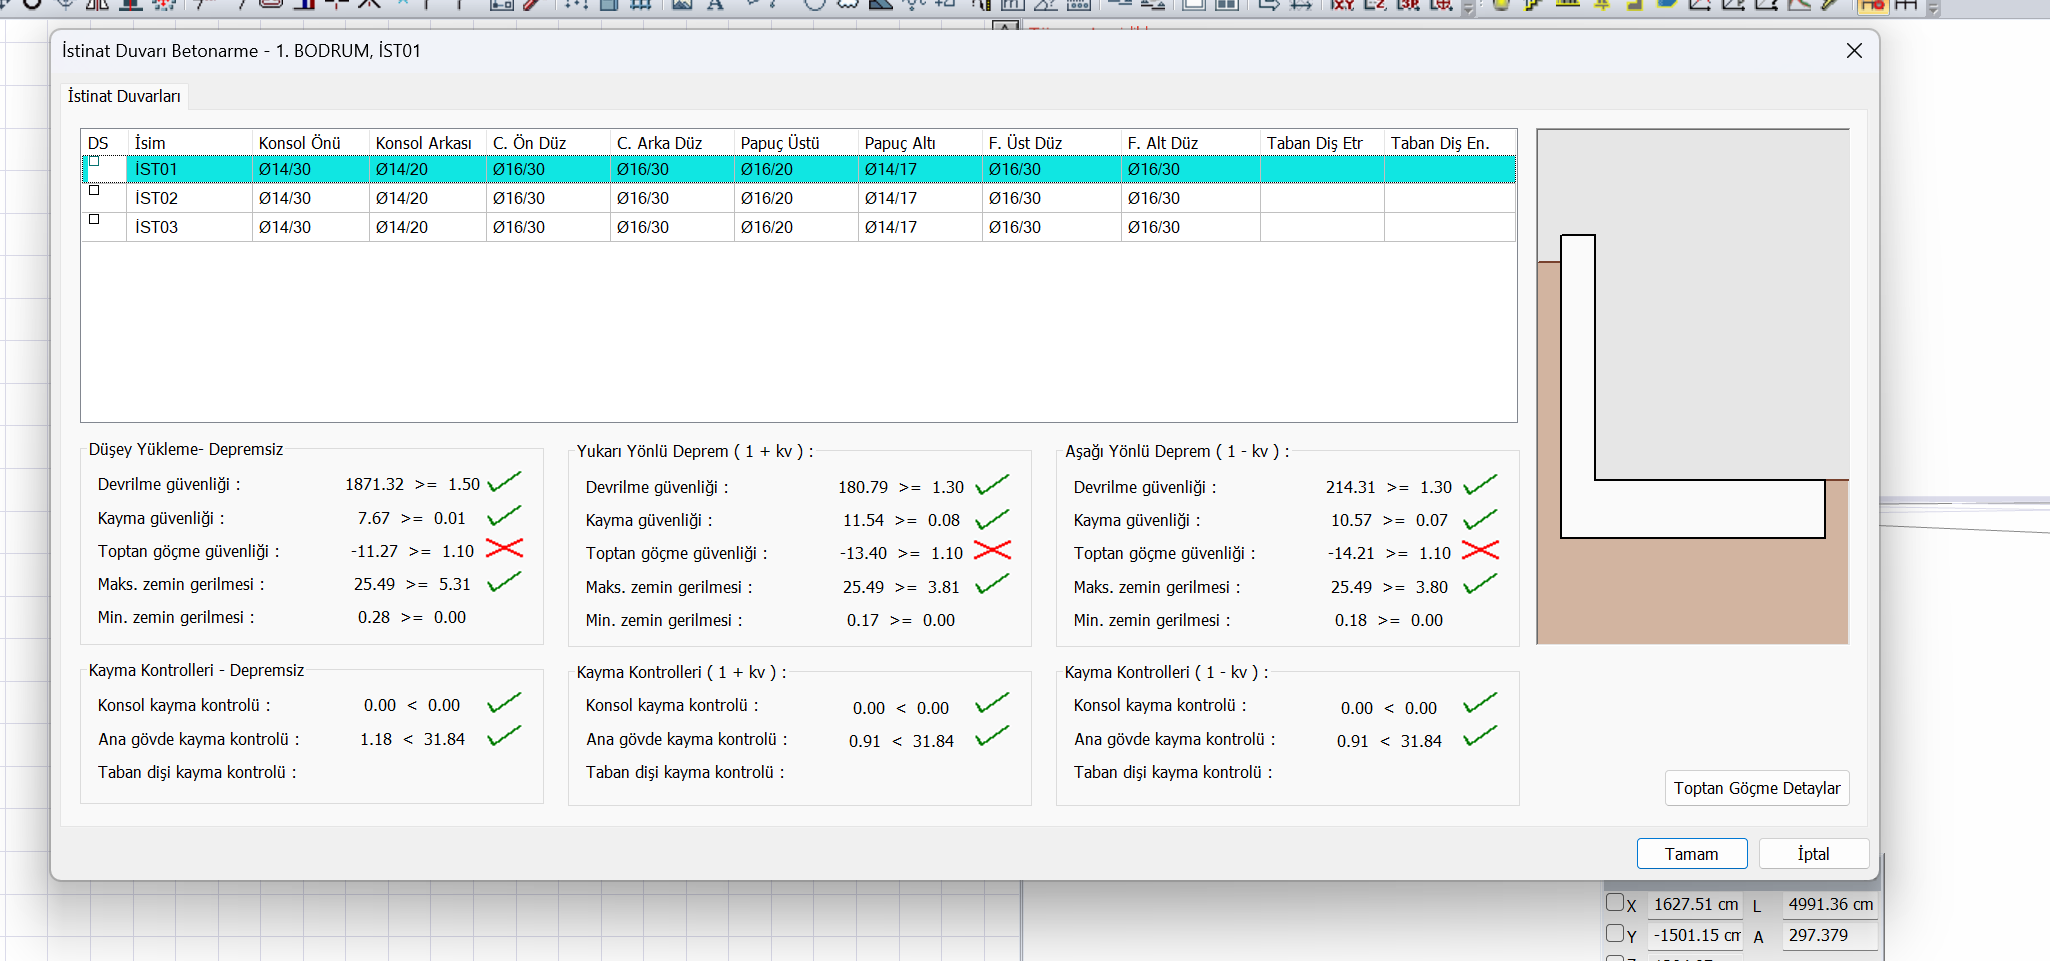Tick the DS checkbox for İST03

point(95,219)
